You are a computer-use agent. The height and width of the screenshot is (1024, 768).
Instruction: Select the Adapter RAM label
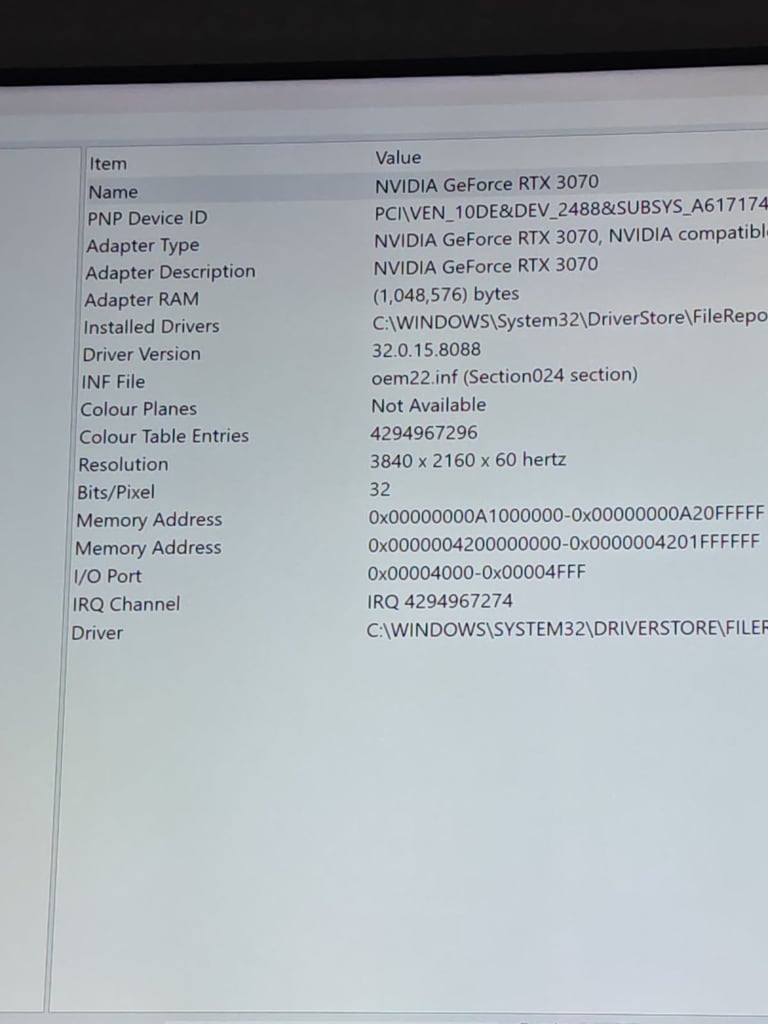pyautogui.click(x=141, y=300)
